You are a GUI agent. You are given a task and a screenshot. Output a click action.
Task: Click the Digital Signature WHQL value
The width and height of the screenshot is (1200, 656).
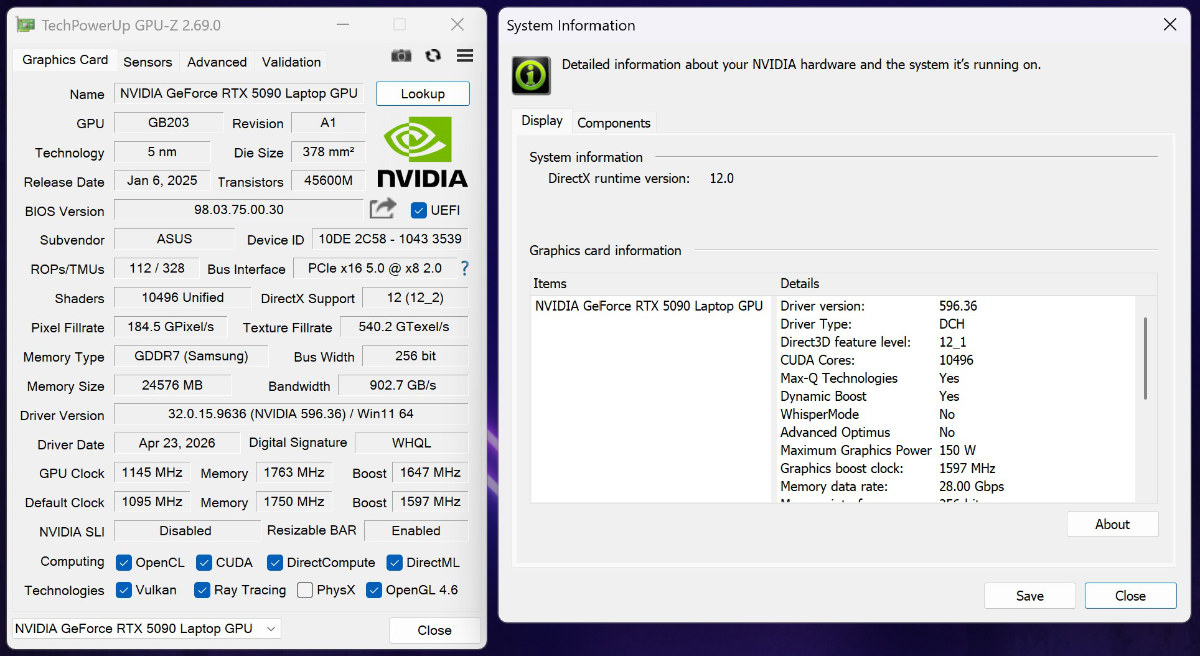(x=412, y=442)
